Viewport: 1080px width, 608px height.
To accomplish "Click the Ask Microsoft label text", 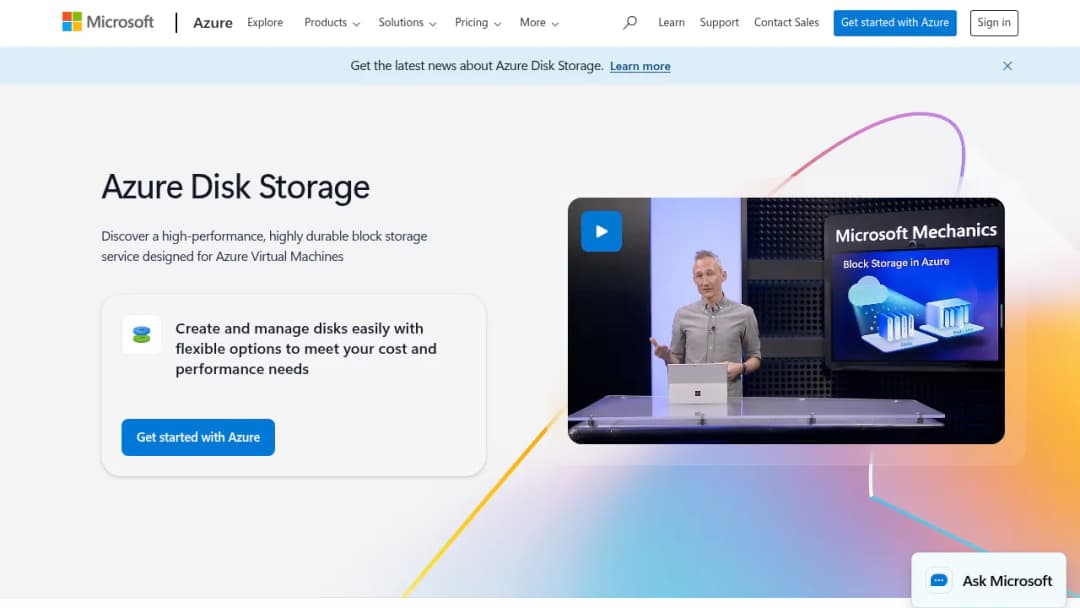I will pyautogui.click(x=1007, y=580).
